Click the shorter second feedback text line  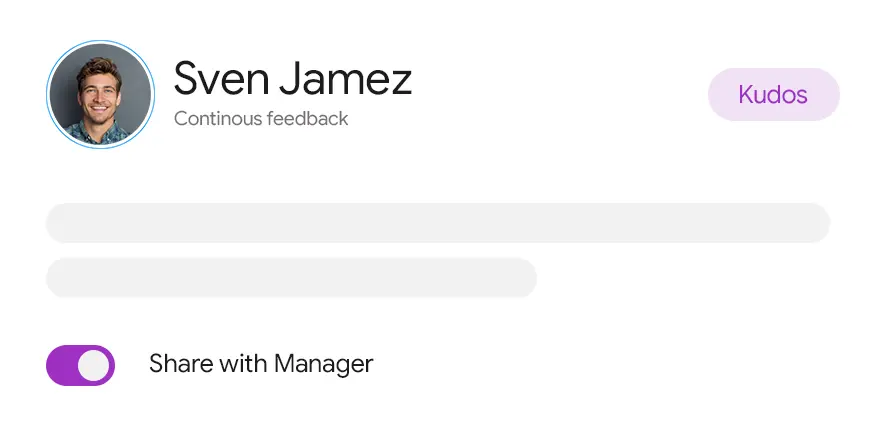[291, 277]
